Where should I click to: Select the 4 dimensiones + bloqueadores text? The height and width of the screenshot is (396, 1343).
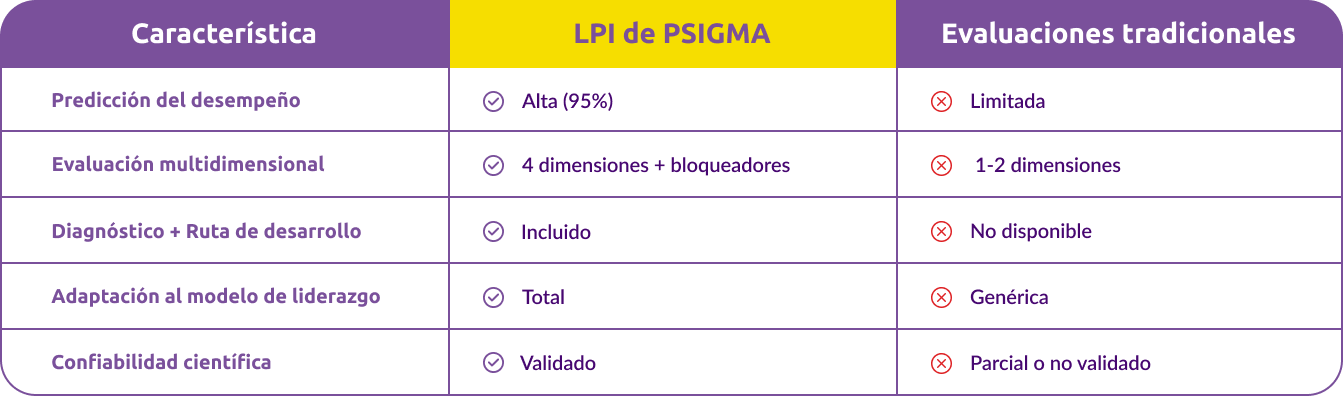[x=656, y=165]
